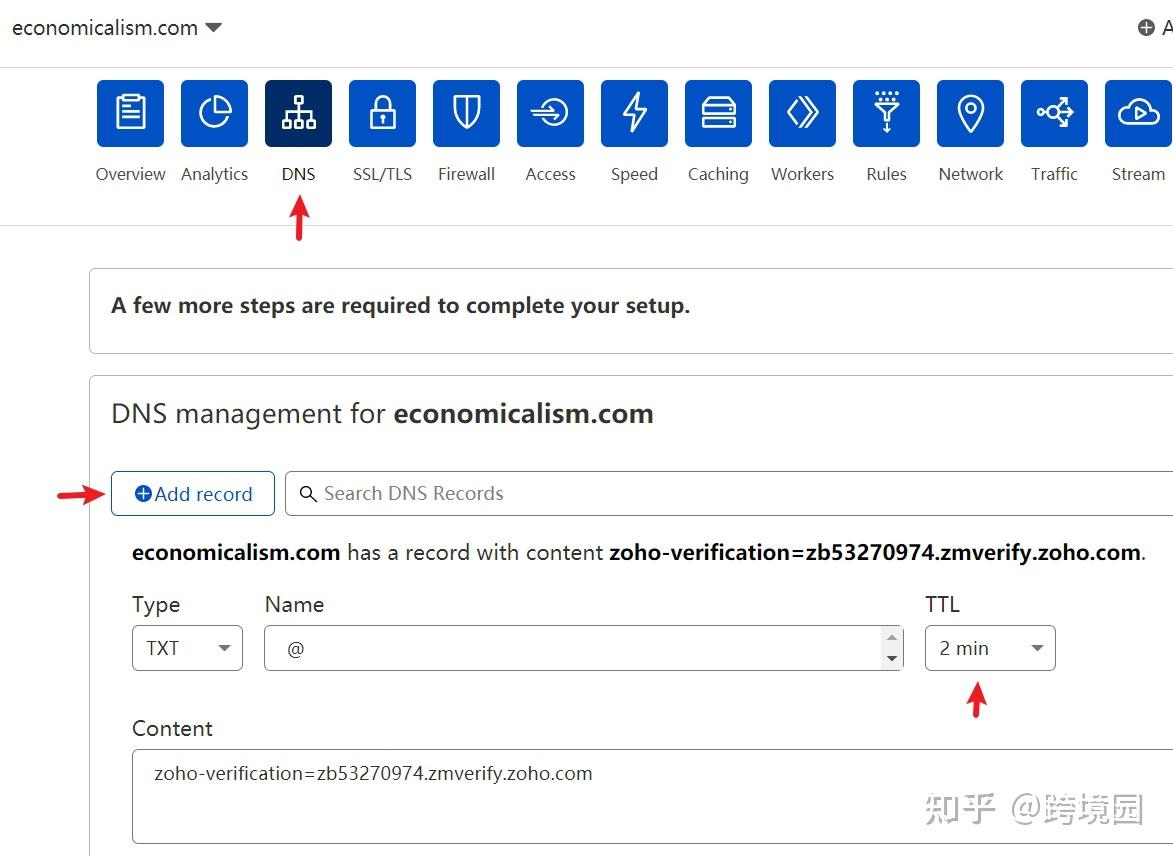This screenshot has width=1173, height=856.
Task: Go to the Analytics tab label
Action: pyautogui.click(x=215, y=174)
